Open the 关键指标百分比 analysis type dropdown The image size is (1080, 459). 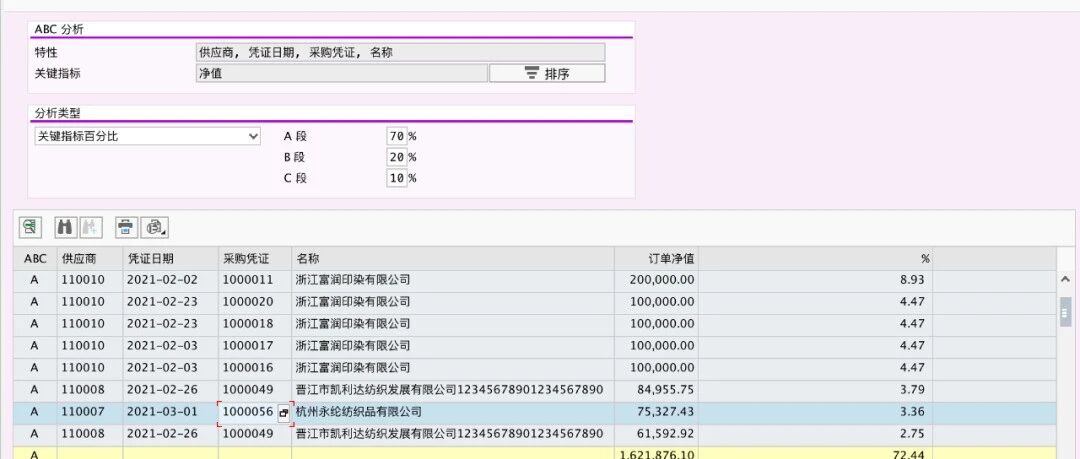tap(147, 136)
